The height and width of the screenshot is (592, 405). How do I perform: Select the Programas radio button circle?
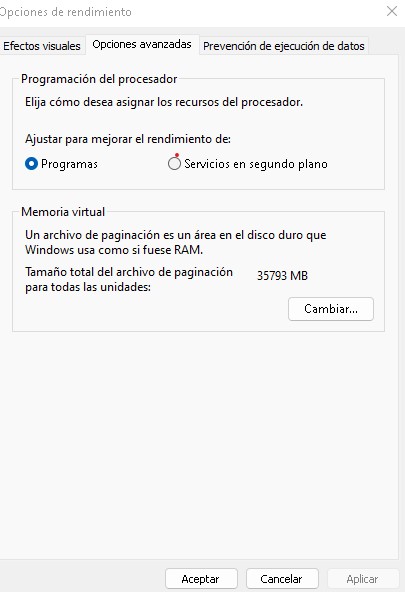(x=31, y=164)
